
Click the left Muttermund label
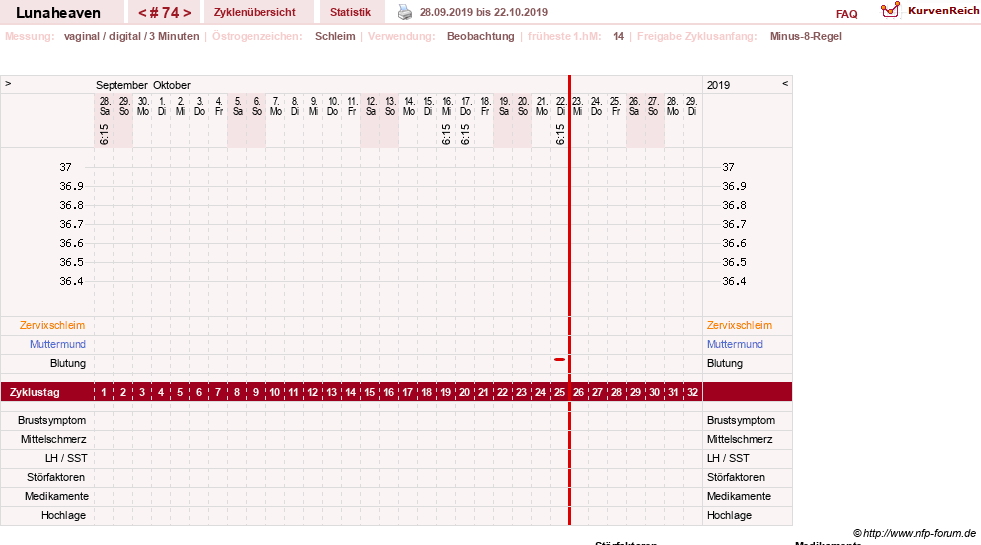58,344
